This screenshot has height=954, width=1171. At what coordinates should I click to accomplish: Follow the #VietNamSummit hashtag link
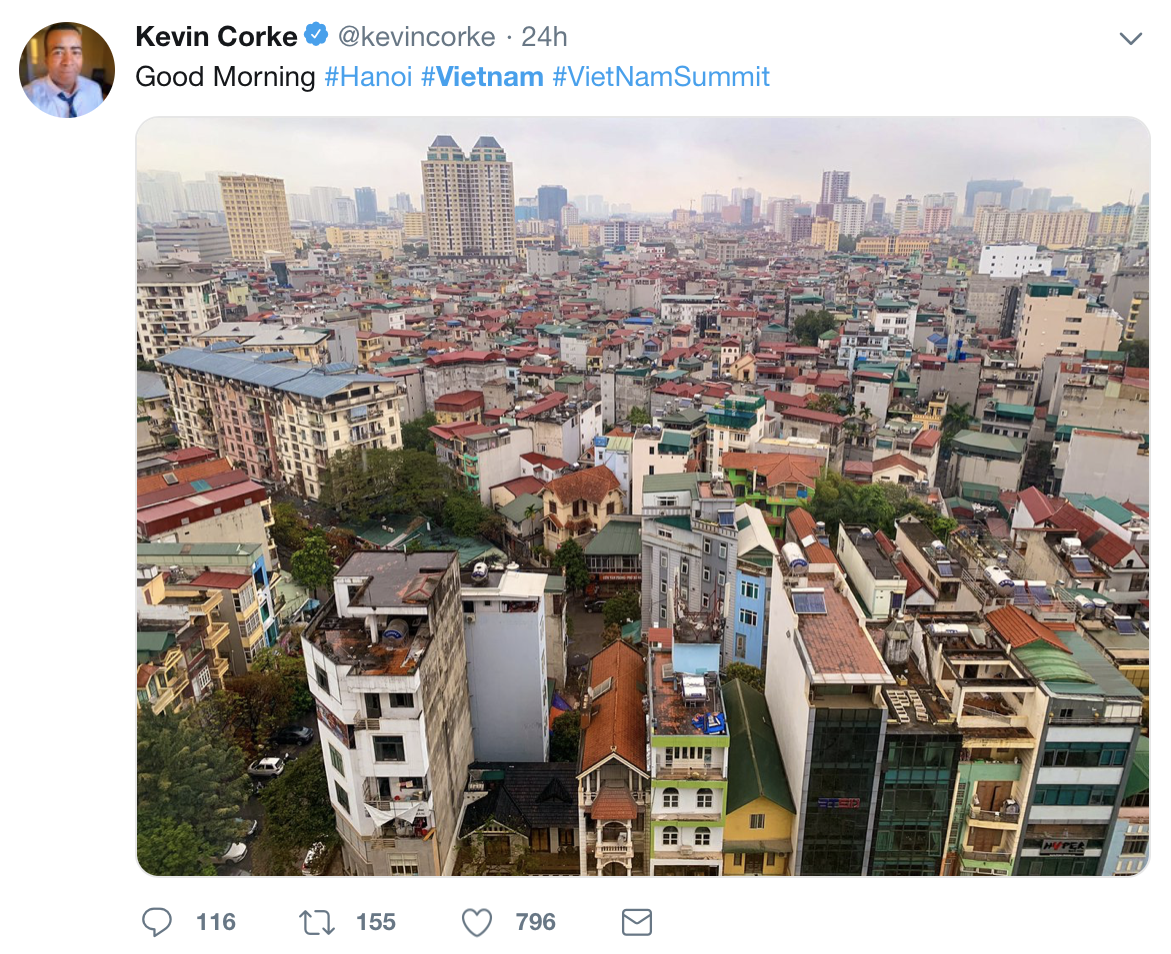pos(661,77)
